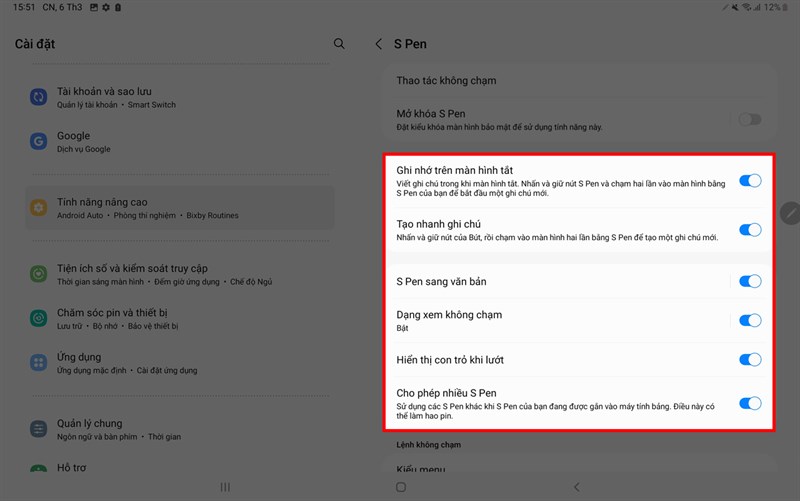Turn off Tạo nhanh ghi chú switch
The image size is (800, 501).
[x=750, y=230]
